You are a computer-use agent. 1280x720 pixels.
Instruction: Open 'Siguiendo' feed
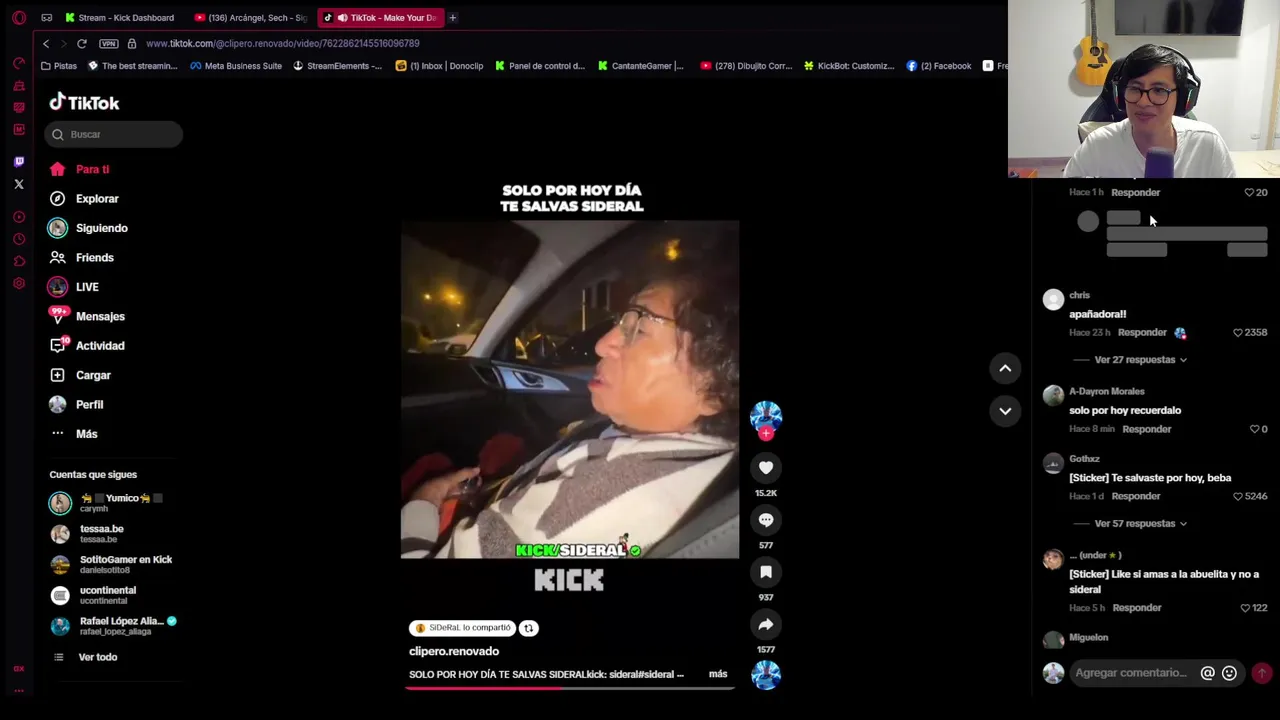pyautogui.click(x=101, y=228)
